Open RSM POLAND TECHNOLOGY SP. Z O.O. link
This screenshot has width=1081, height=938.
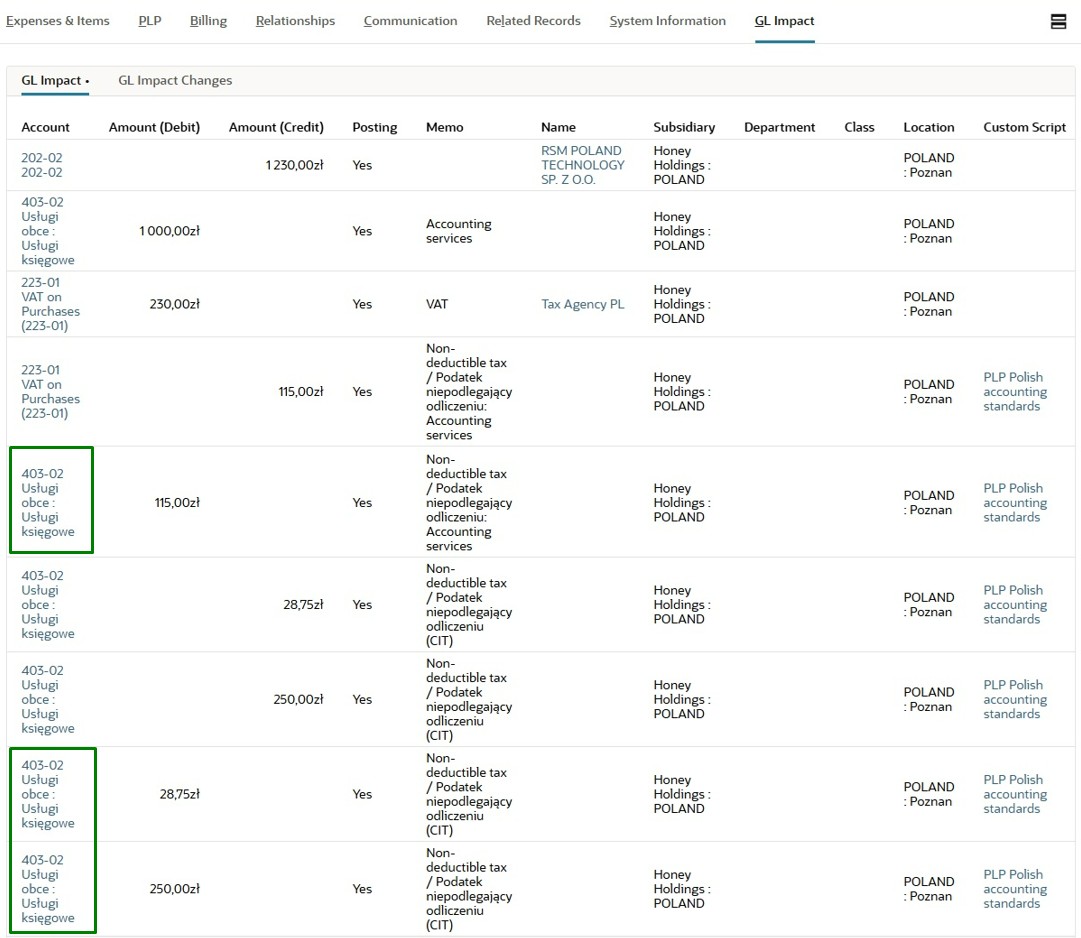[582, 165]
